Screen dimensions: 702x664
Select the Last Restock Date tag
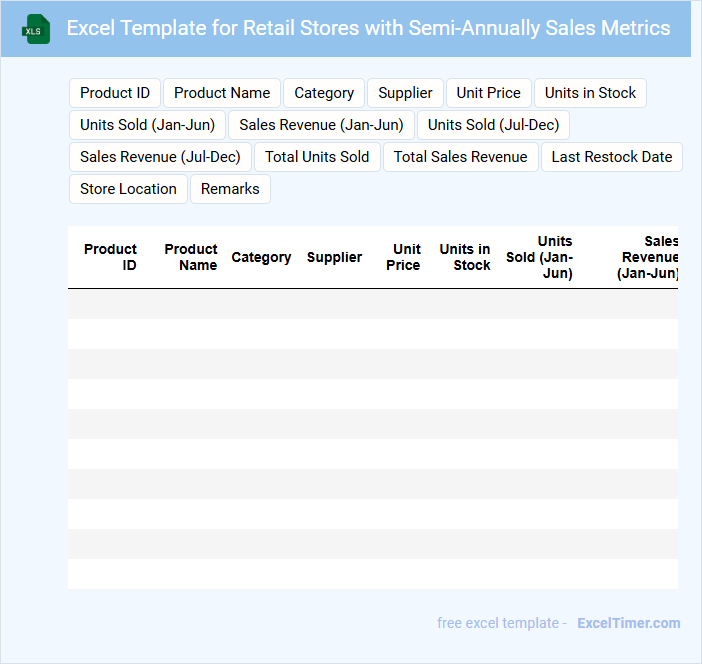(612, 157)
